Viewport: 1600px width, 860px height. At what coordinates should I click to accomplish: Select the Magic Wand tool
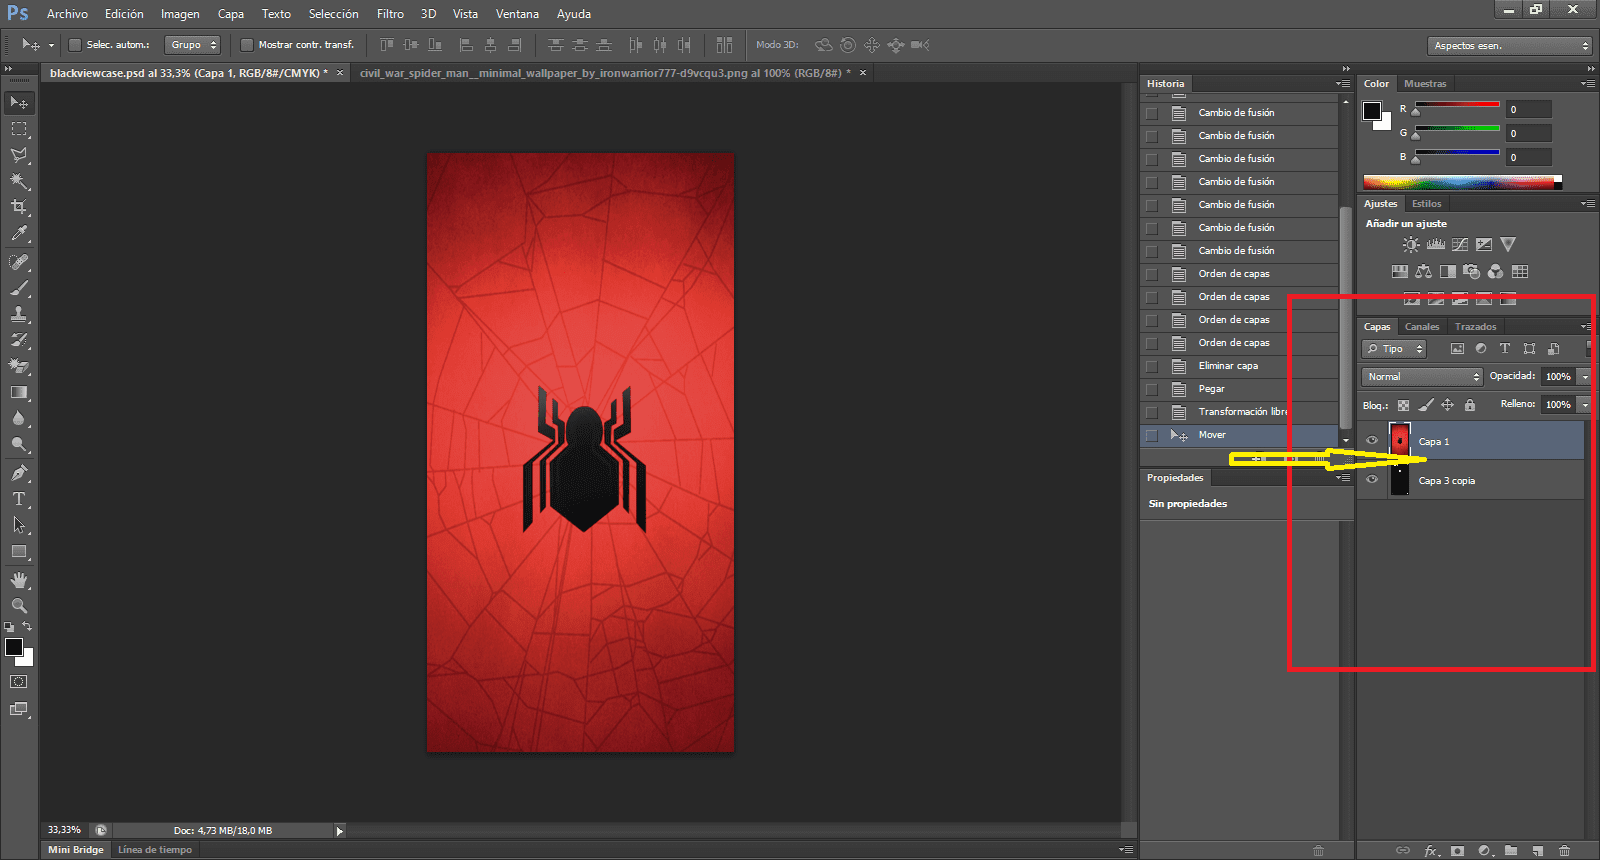click(19, 181)
